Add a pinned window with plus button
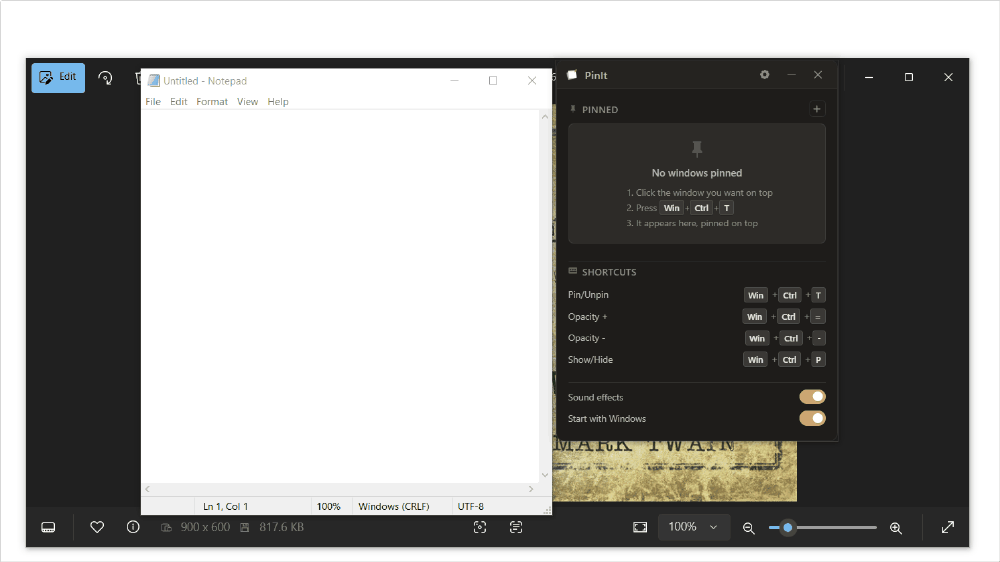The image size is (1000, 562). point(816,109)
